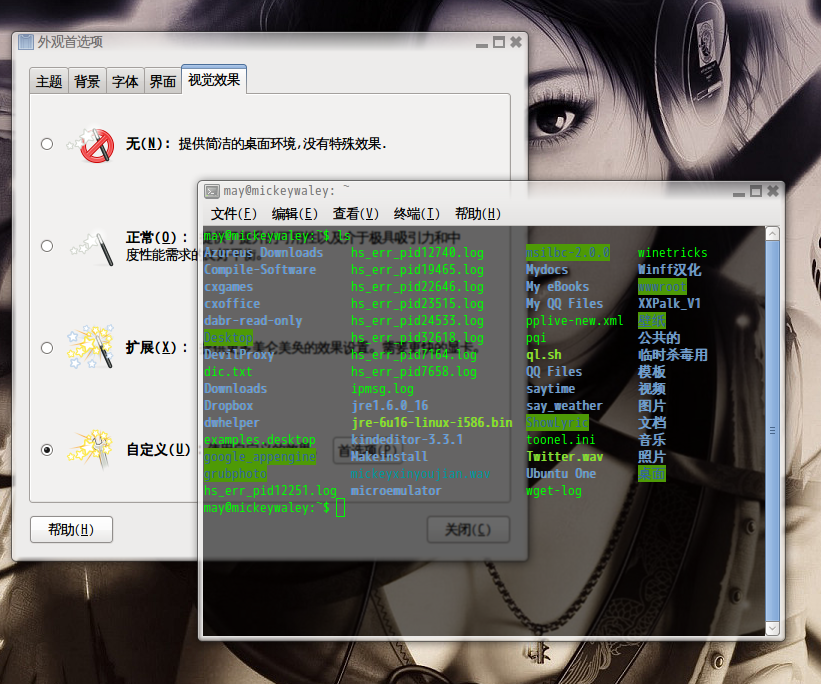Click 'cxgames' in the terminal output
The width and height of the screenshot is (821, 684).
[x=229, y=287]
